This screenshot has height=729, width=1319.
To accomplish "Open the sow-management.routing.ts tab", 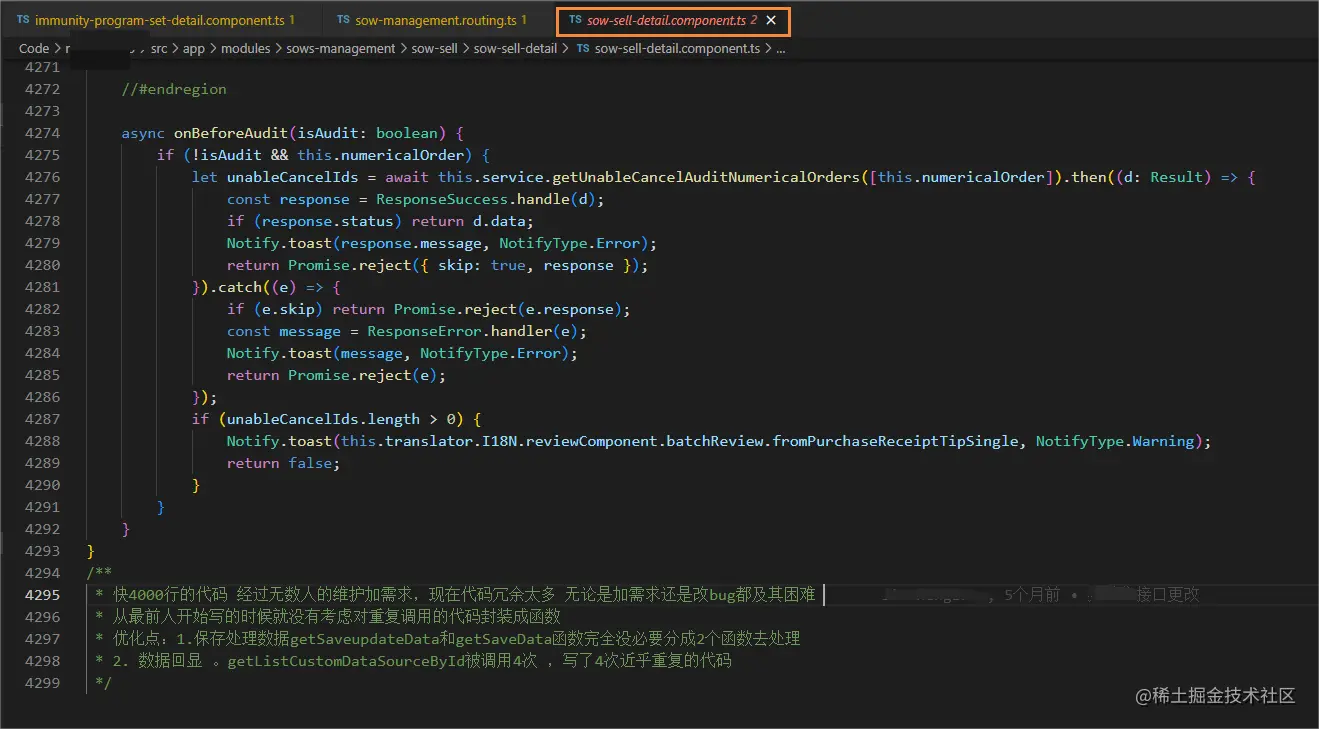I will (431, 20).
